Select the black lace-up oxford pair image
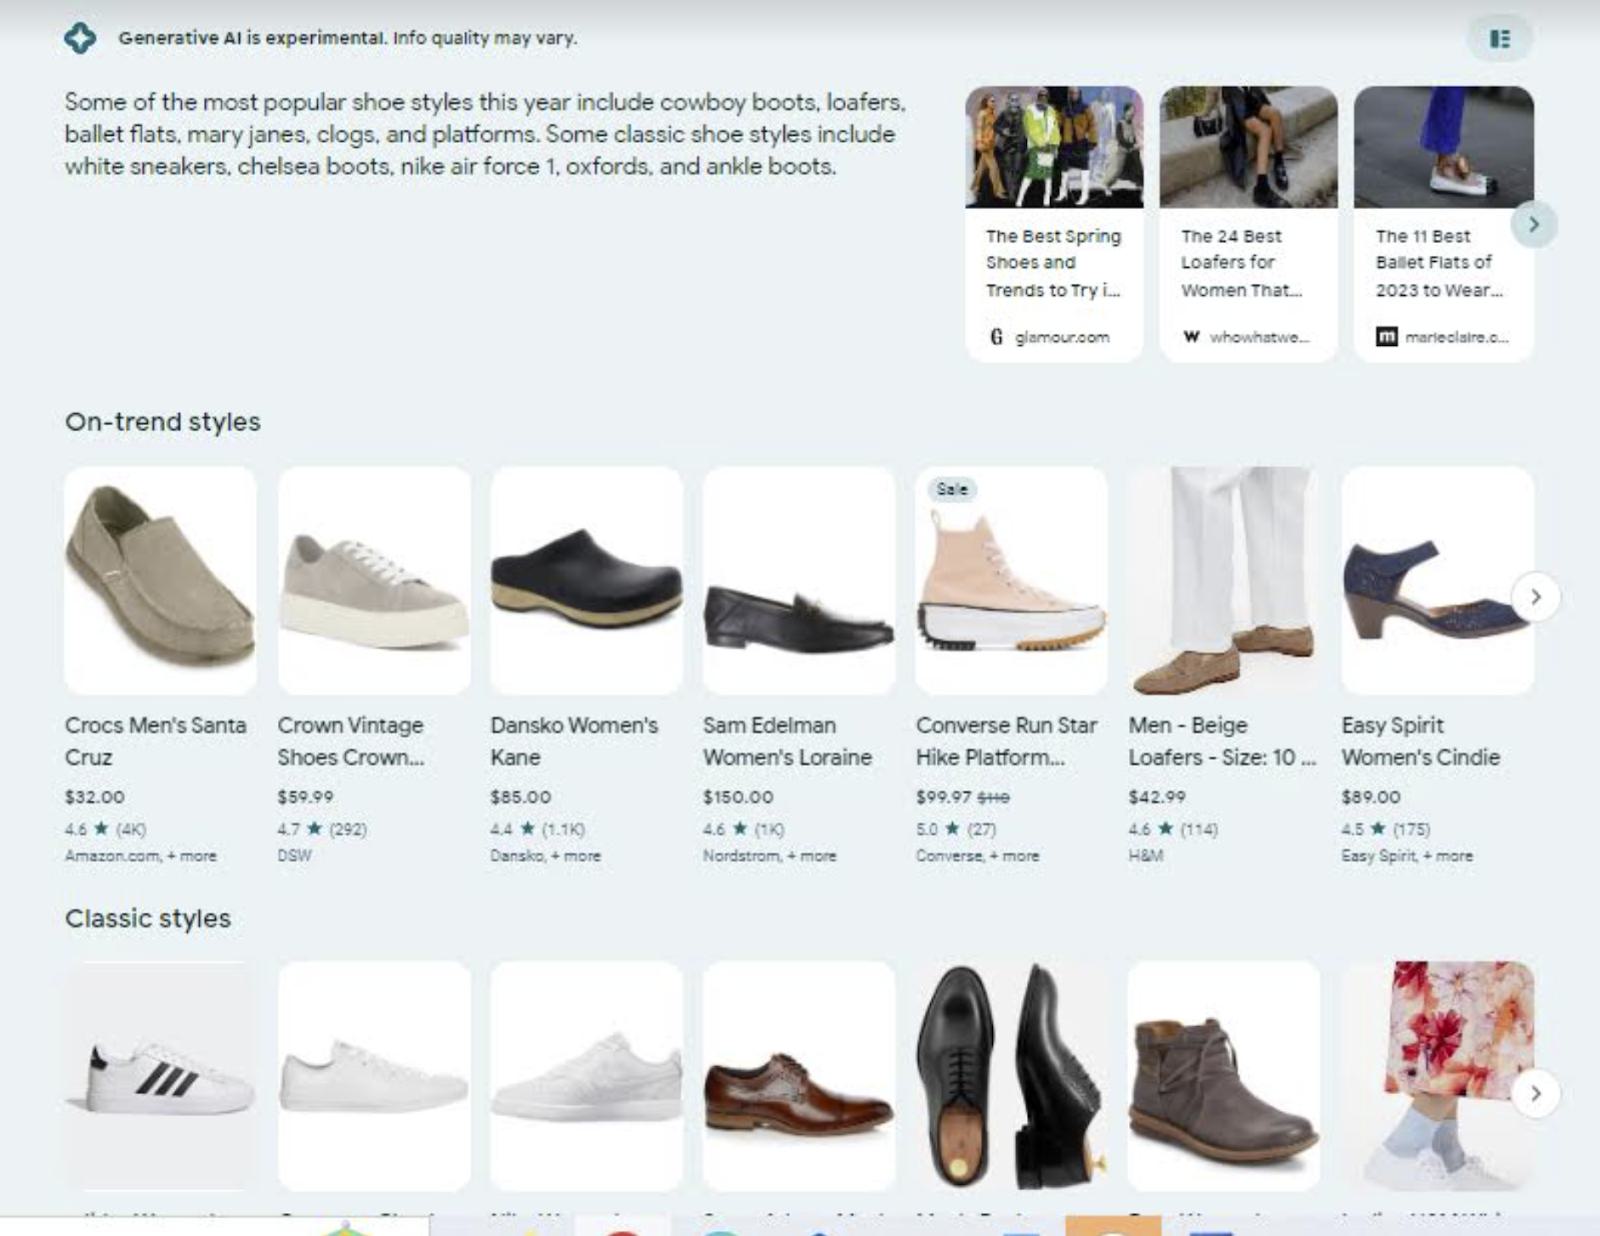Image resolution: width=1600 pixels, height=1236 pixels. (x=1010, y=1076)
